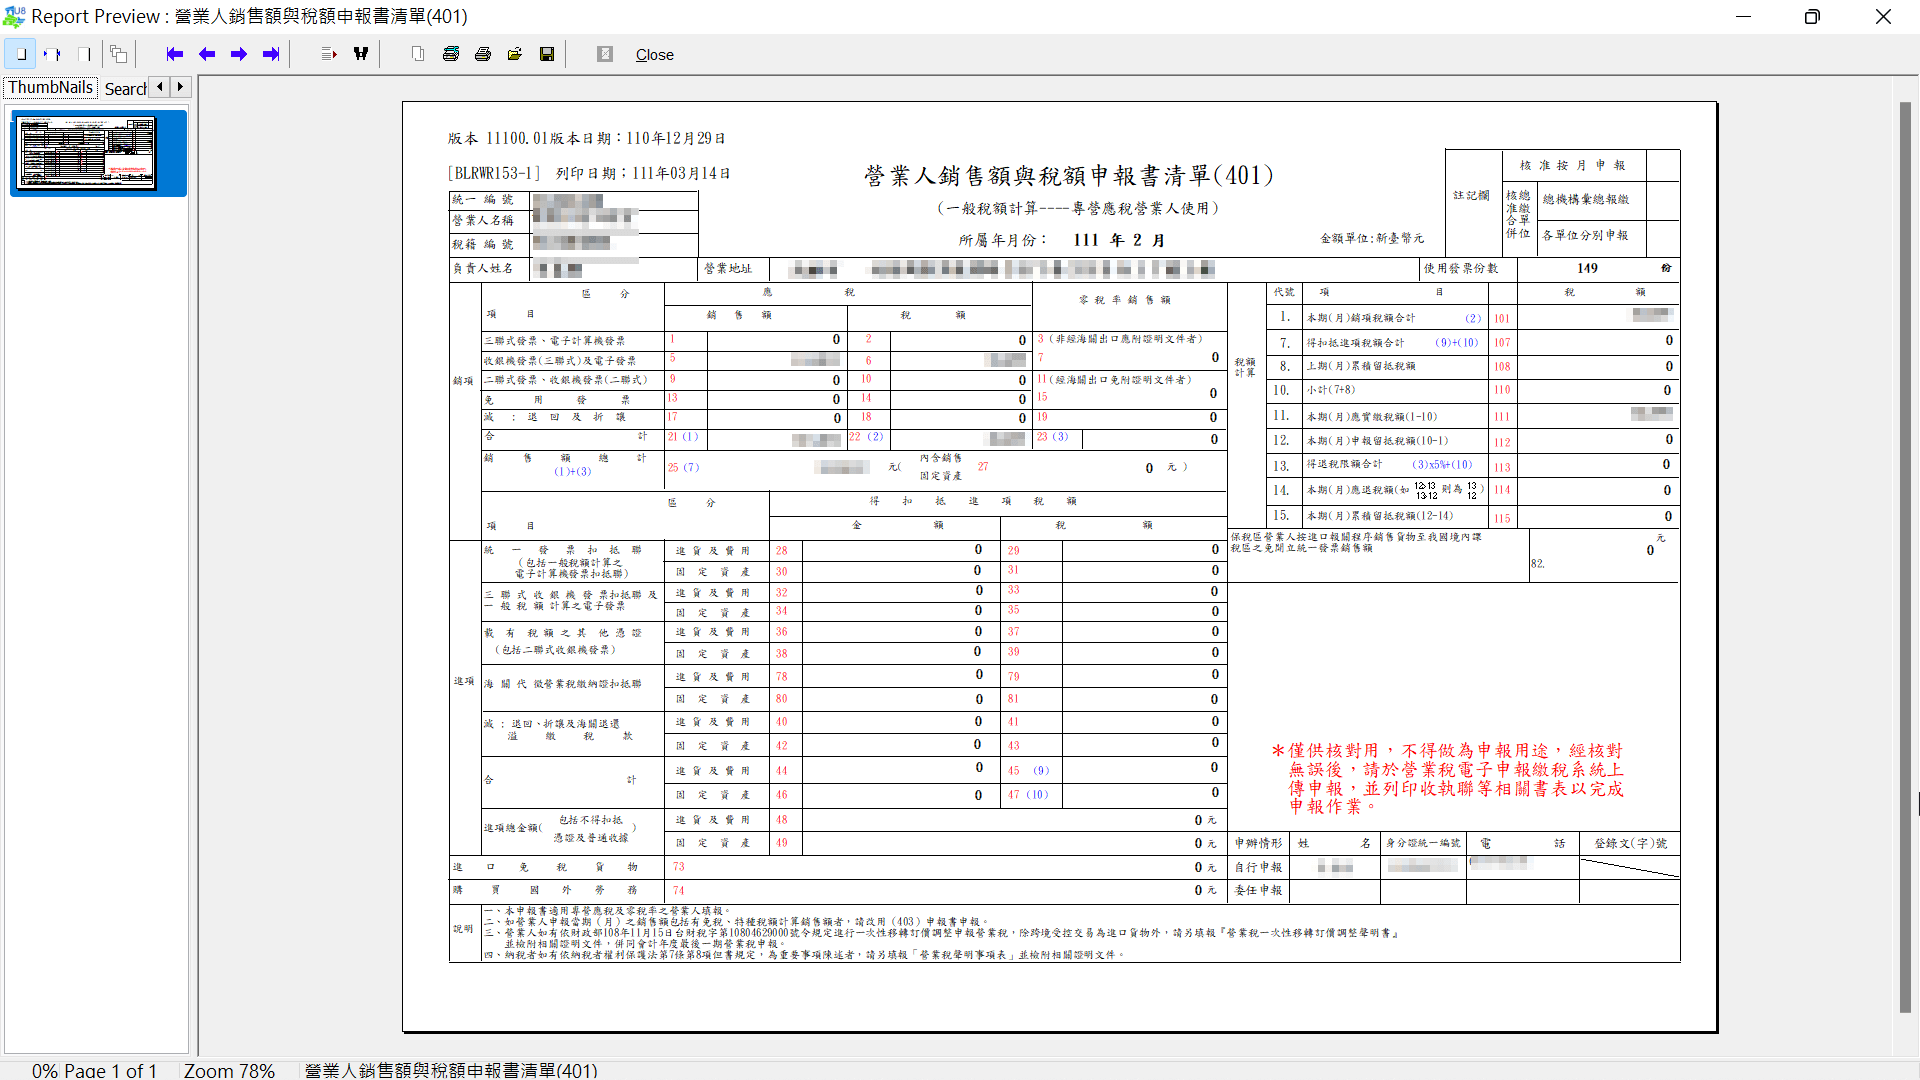Click the 版本 11100.01 version line

coord(586,138)
